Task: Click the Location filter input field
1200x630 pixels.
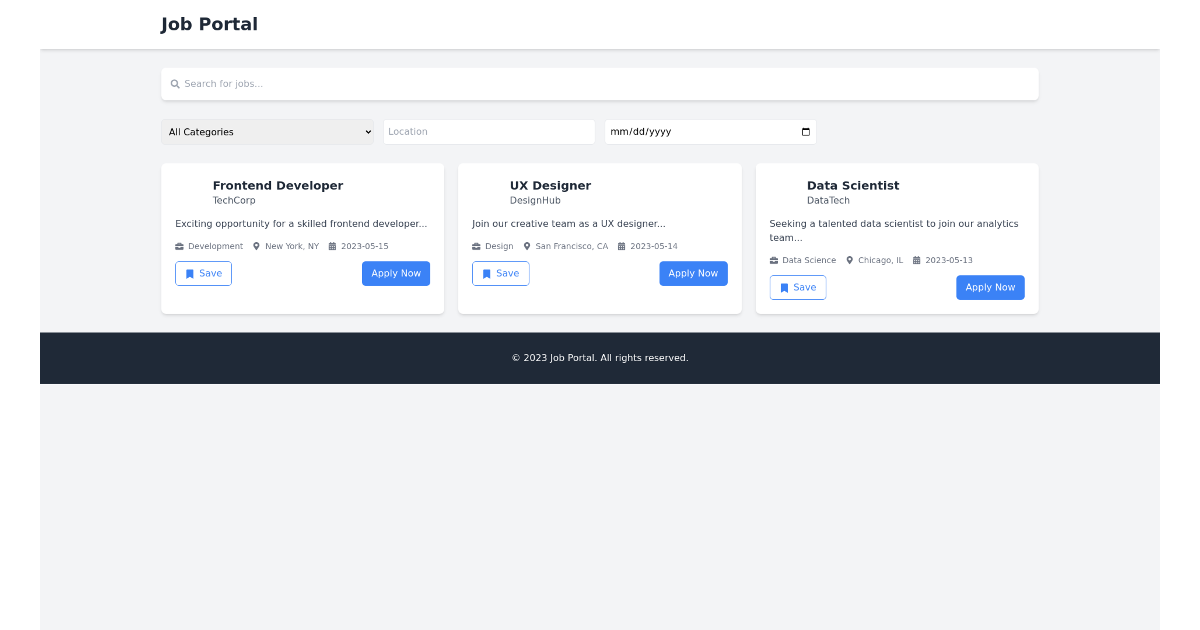Action: pyautogui.click(x=489, y=131)
